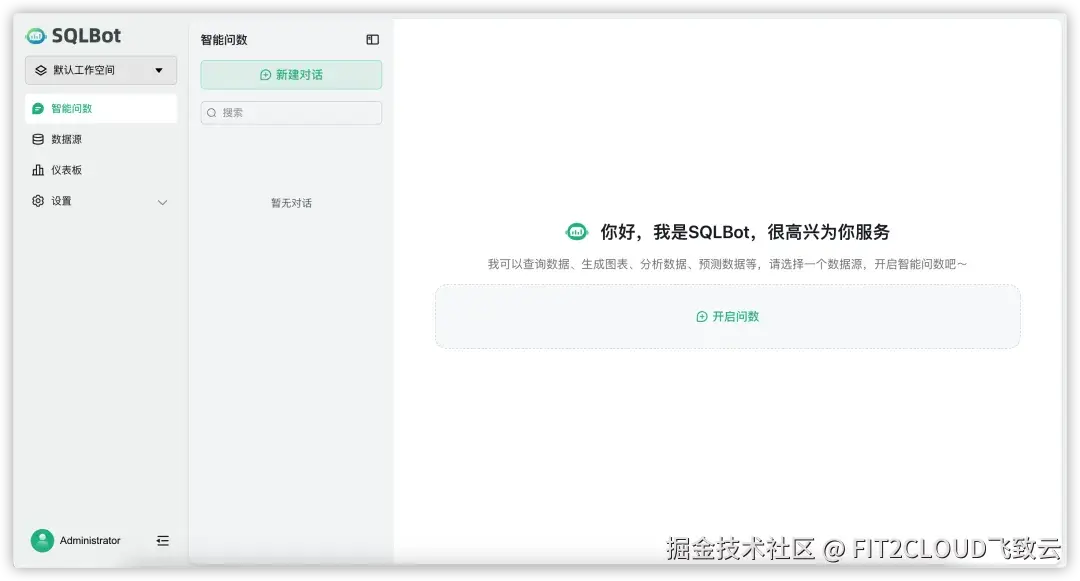Expand the 设置 menu chevron

point(163,202)
